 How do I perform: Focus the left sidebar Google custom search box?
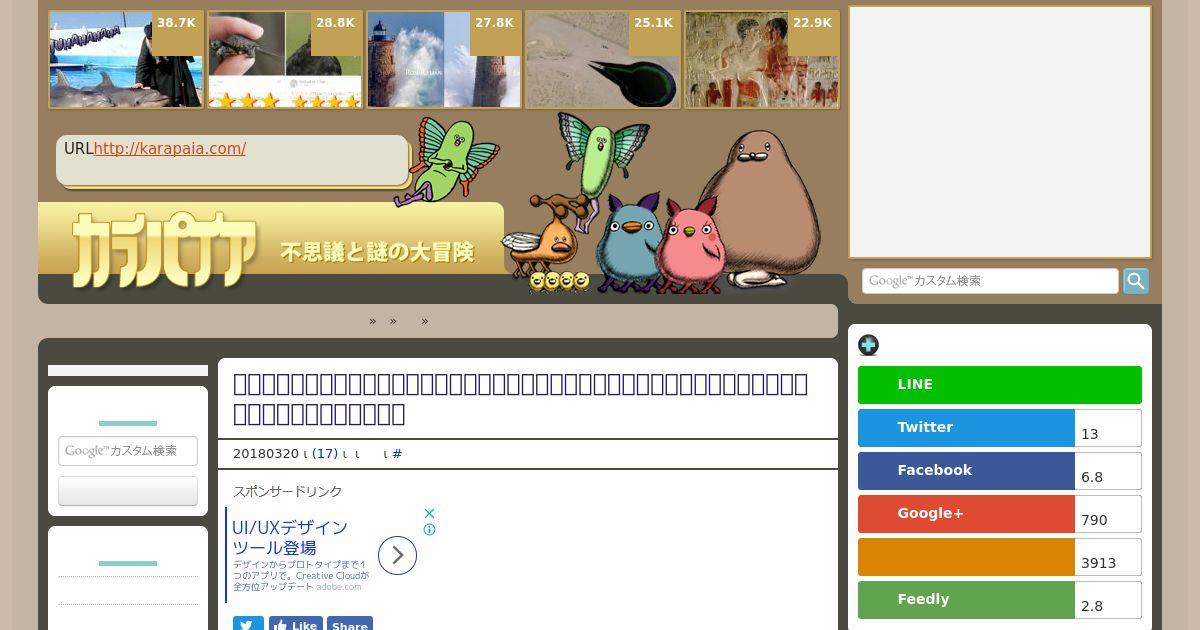[x=128, y=451]
